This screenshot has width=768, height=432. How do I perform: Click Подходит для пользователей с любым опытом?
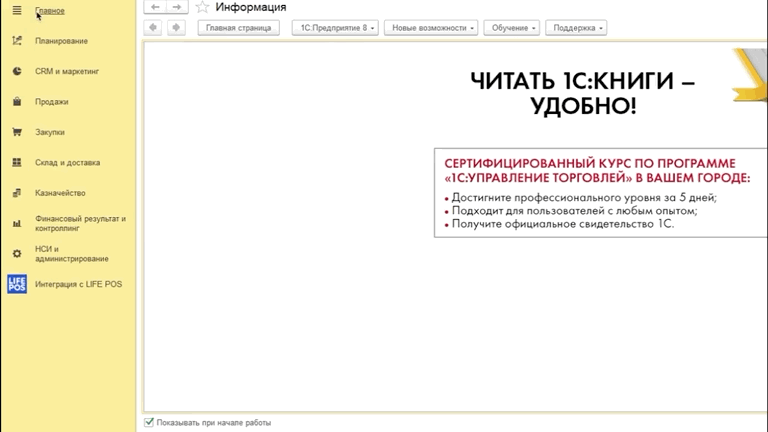574,211
